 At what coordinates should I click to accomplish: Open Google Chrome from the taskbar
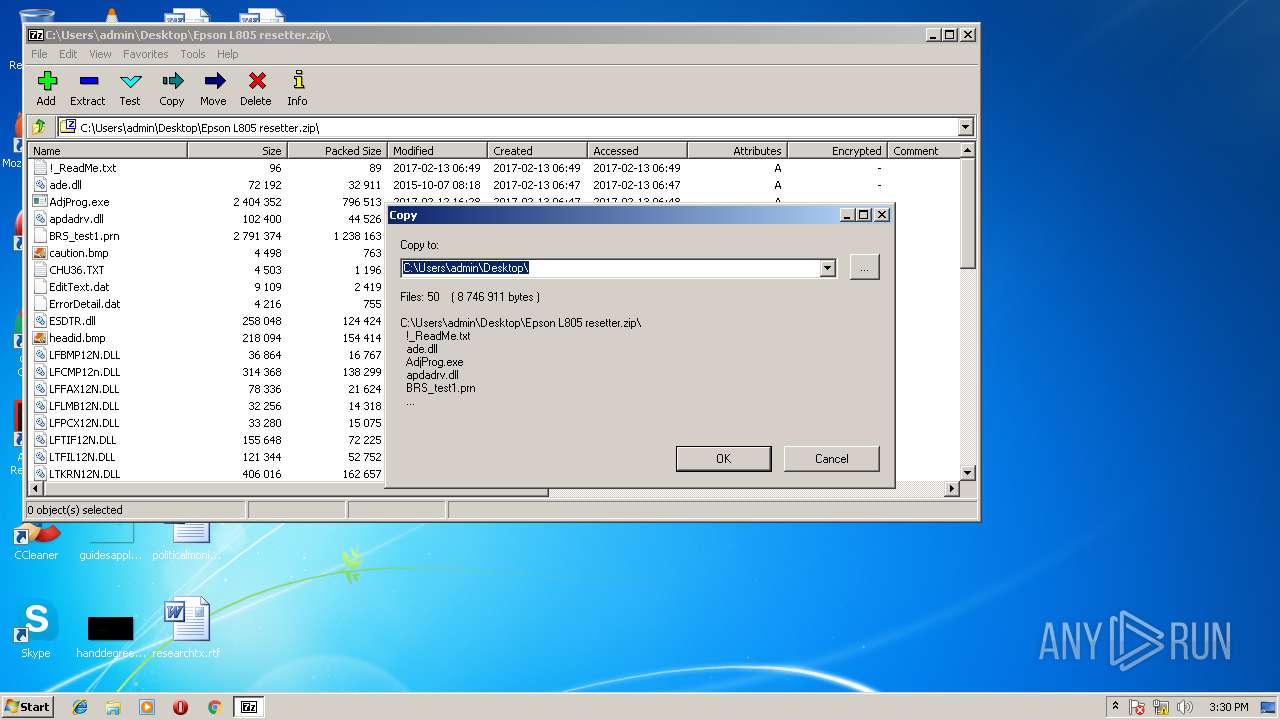pos(214,707)
